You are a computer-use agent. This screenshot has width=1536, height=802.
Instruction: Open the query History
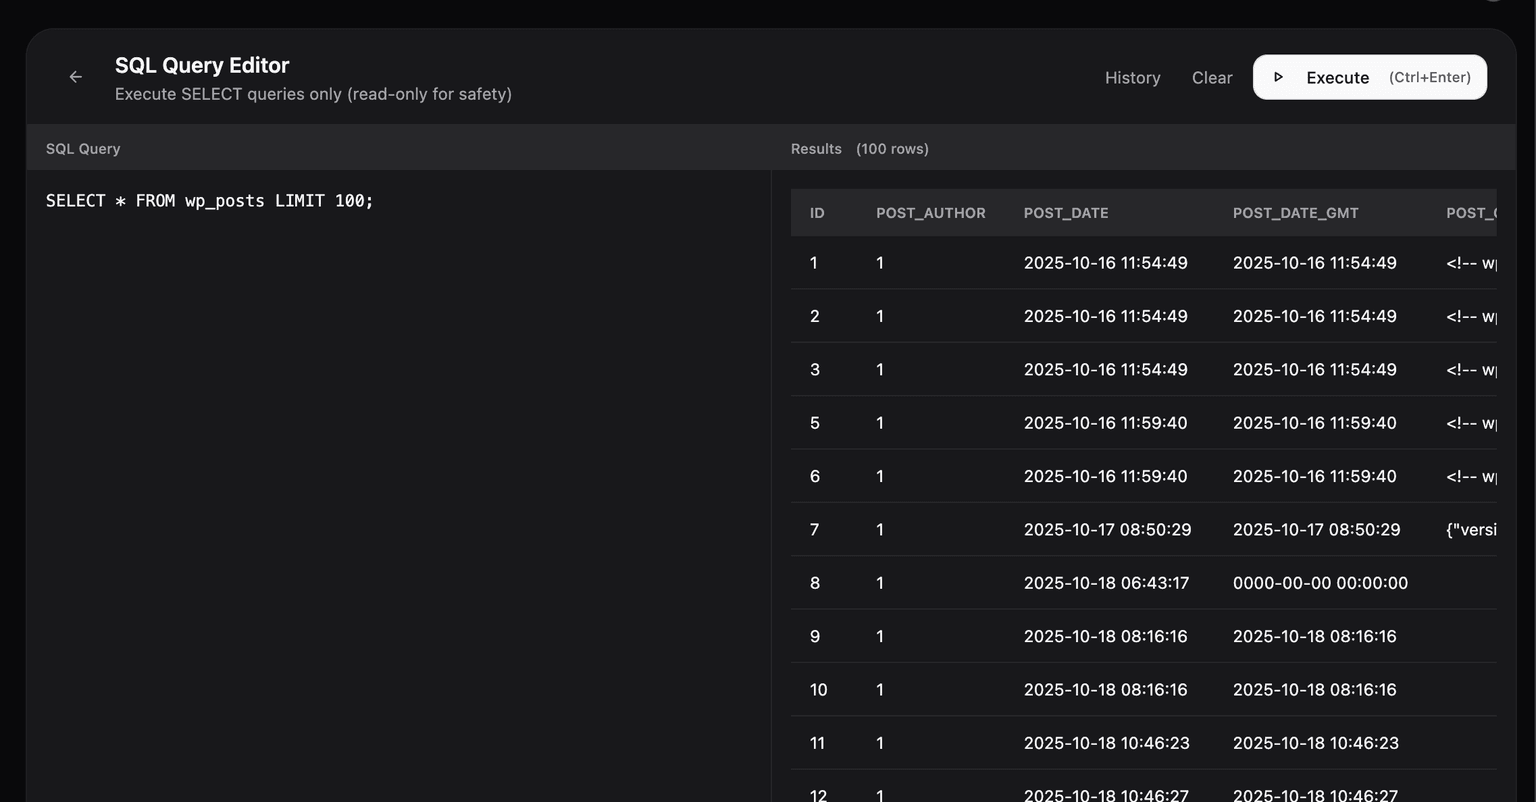coord(1132,77)
